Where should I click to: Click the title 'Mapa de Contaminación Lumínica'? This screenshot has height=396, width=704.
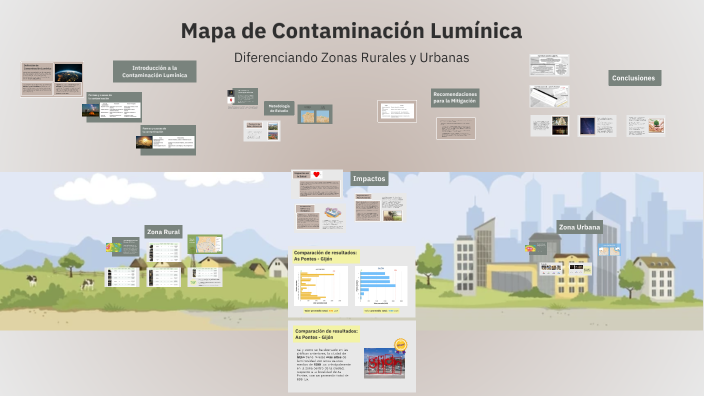(x=351, y=31)
